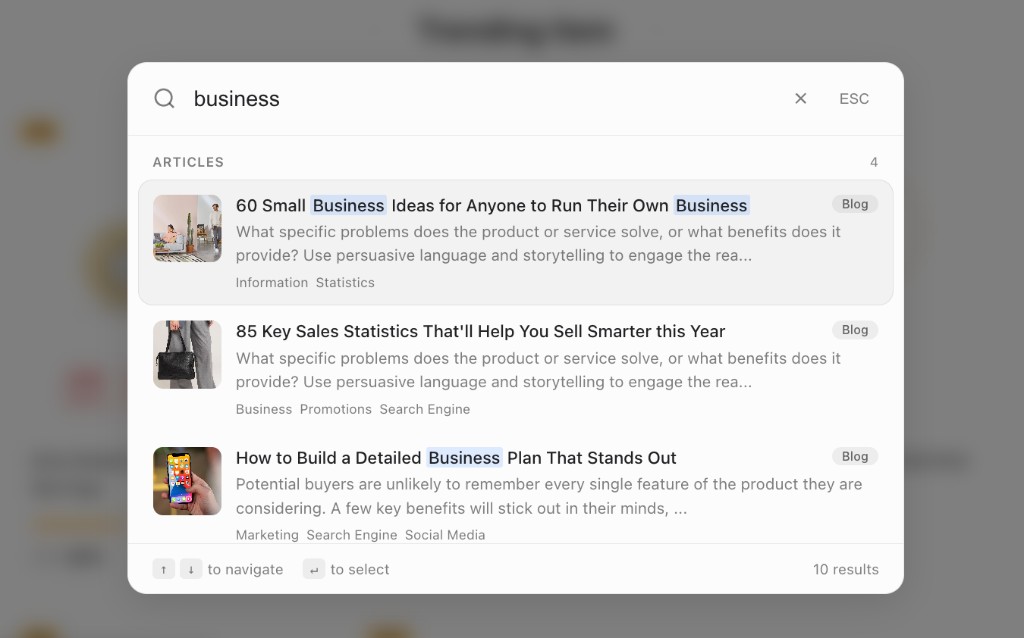This screenshot has height=638, width=1024.
Task: Click the up arrow navigate key icon
Action: click(x=163, y=569)
